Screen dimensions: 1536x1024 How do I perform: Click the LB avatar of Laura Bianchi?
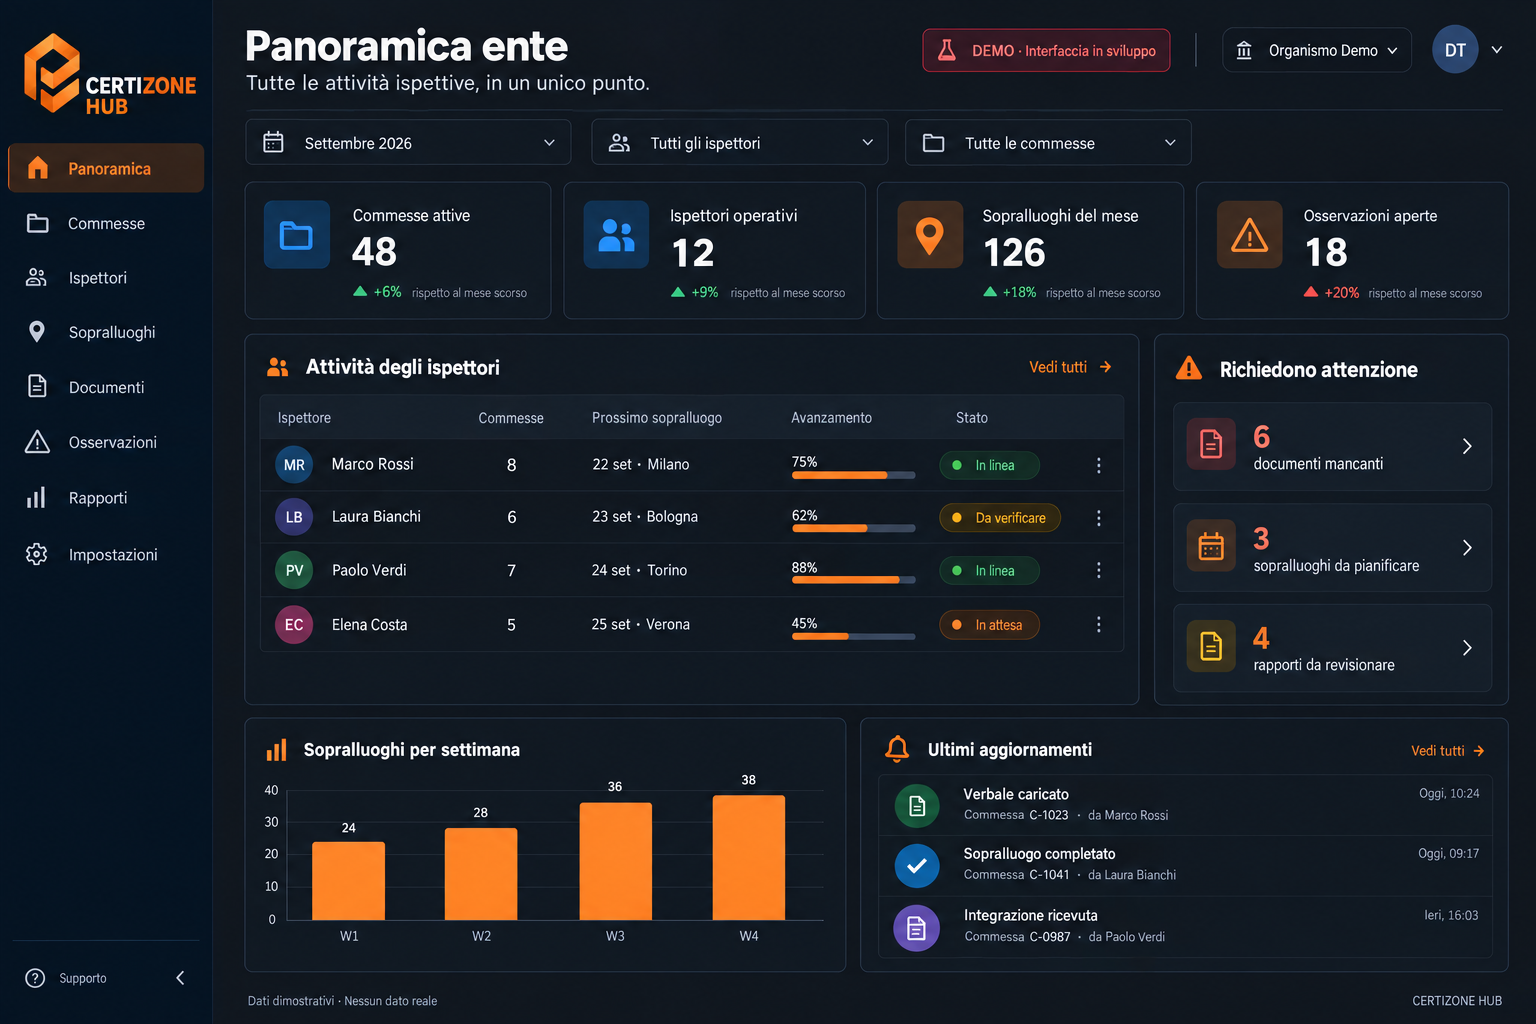(294, 517)
